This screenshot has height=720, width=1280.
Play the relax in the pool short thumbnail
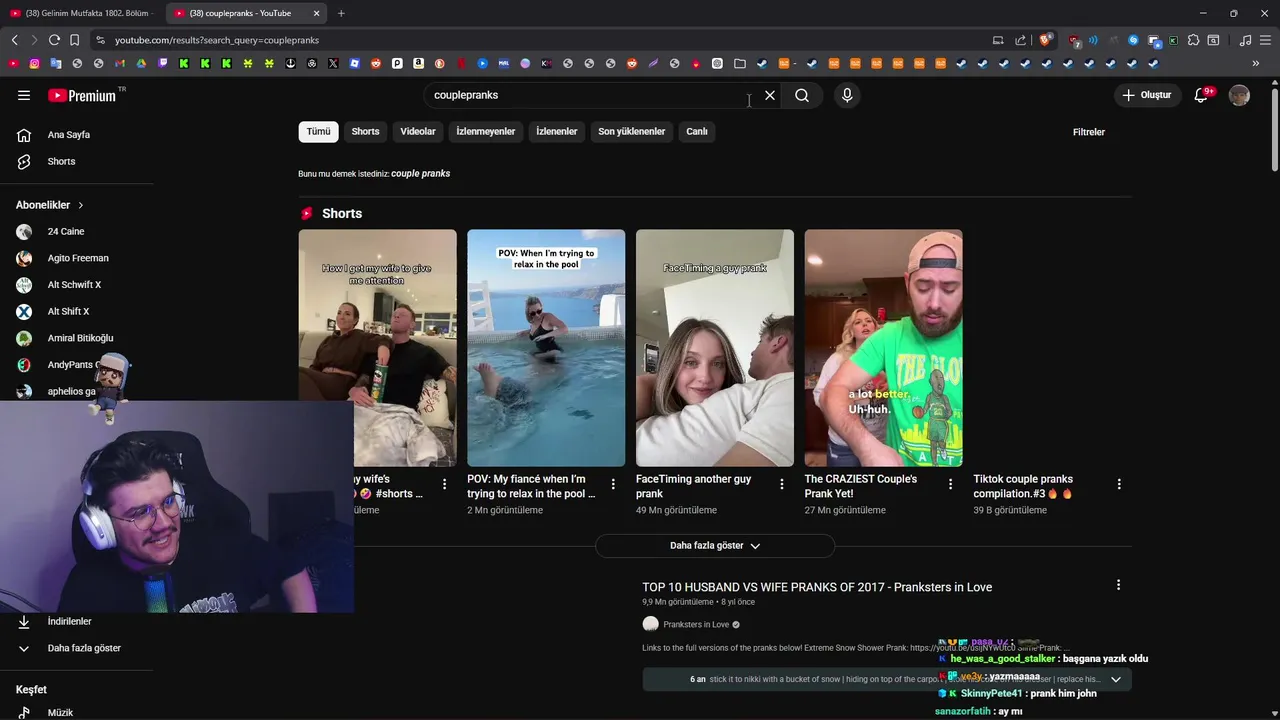pos(546,348)
